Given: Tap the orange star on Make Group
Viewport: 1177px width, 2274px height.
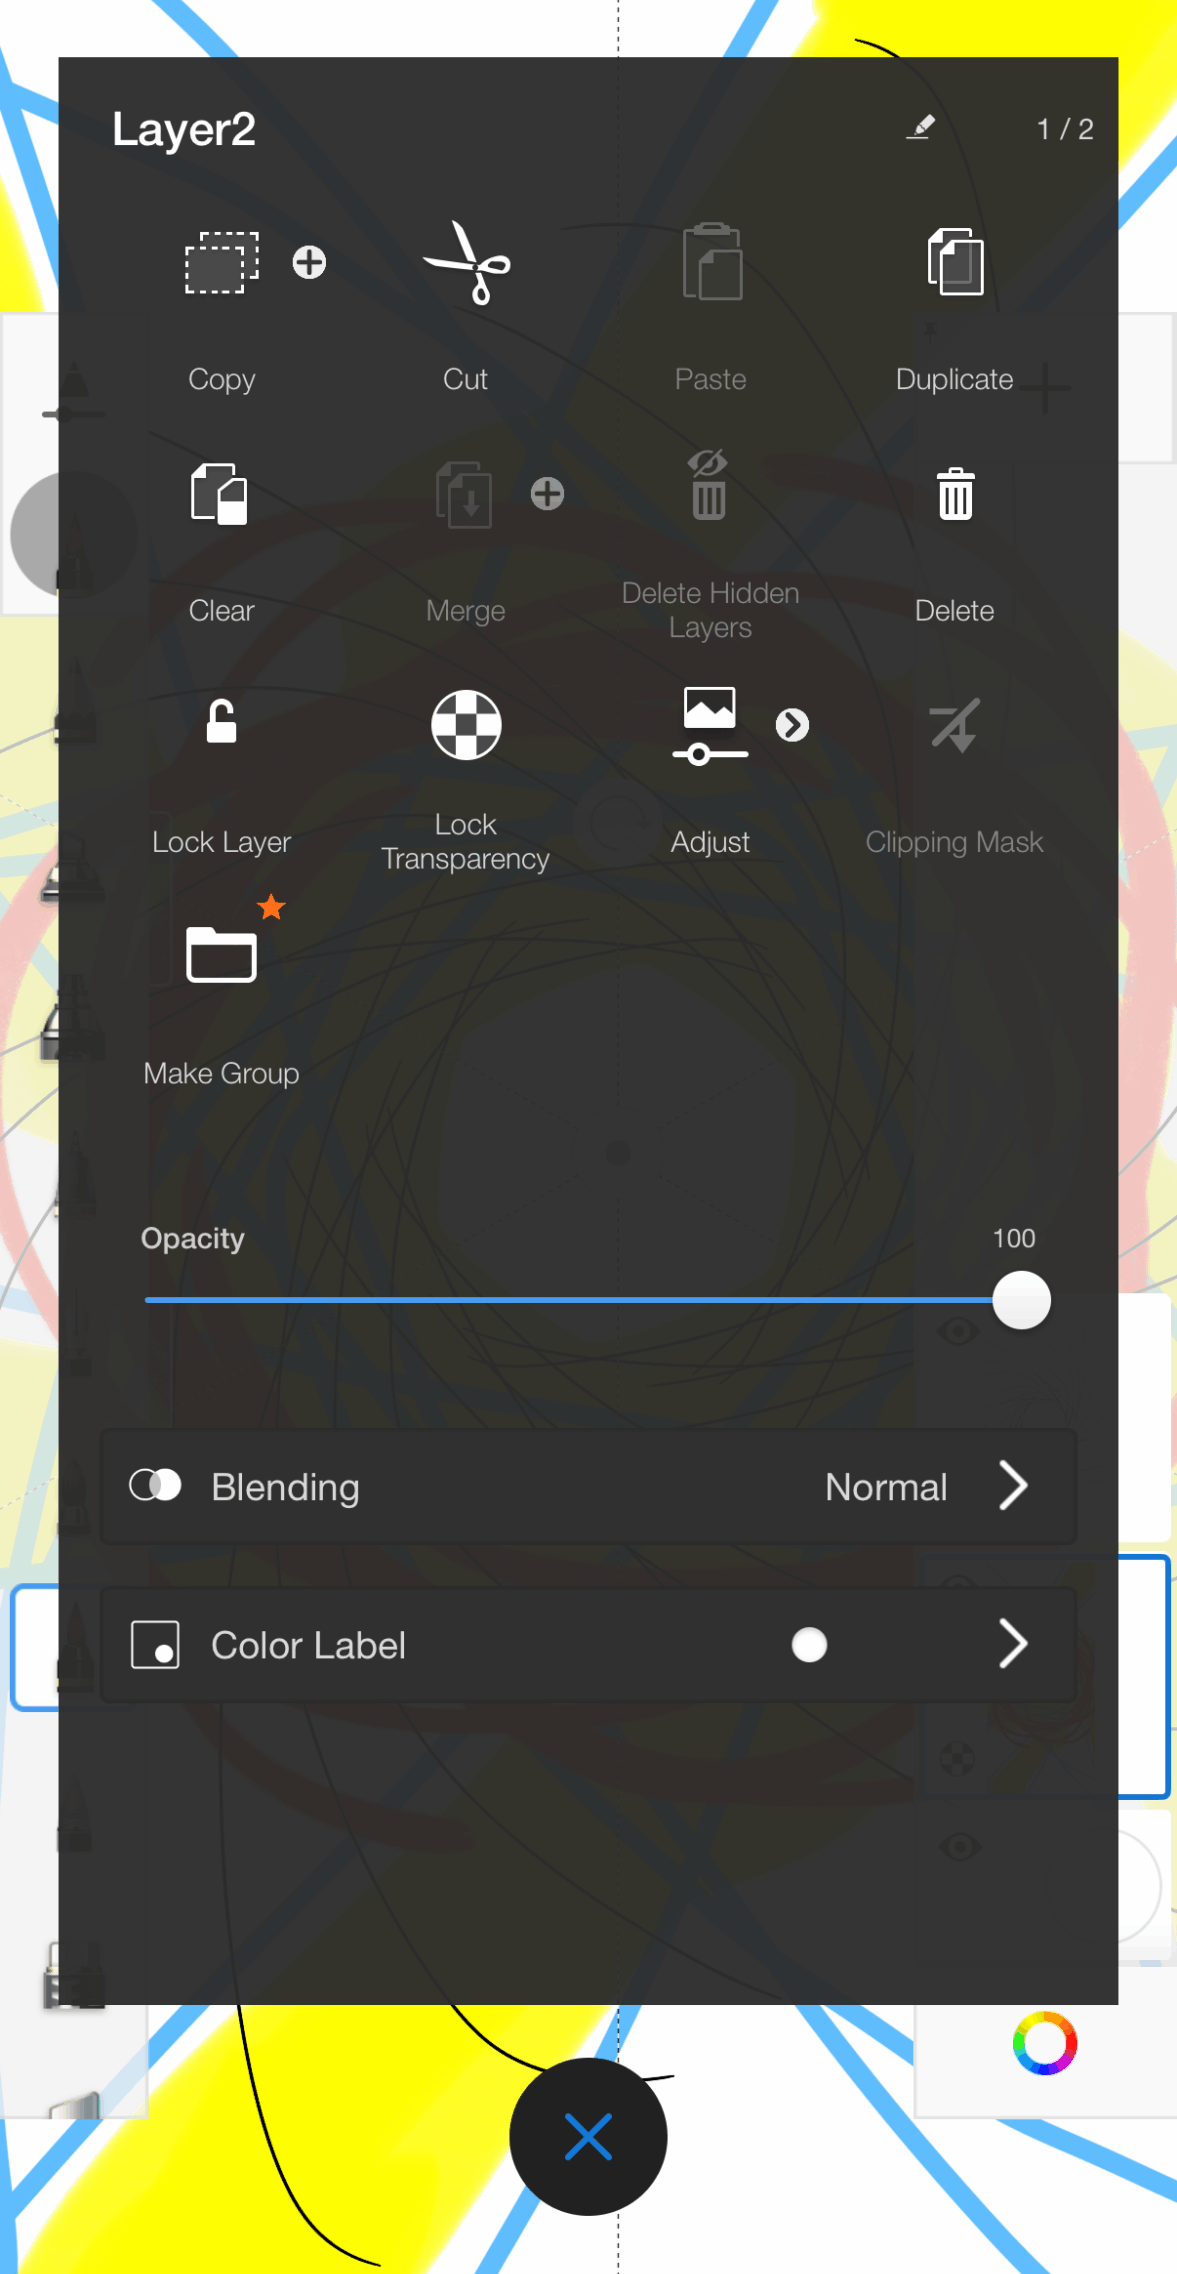Looking at the screenshot, I should pos(271,907).
